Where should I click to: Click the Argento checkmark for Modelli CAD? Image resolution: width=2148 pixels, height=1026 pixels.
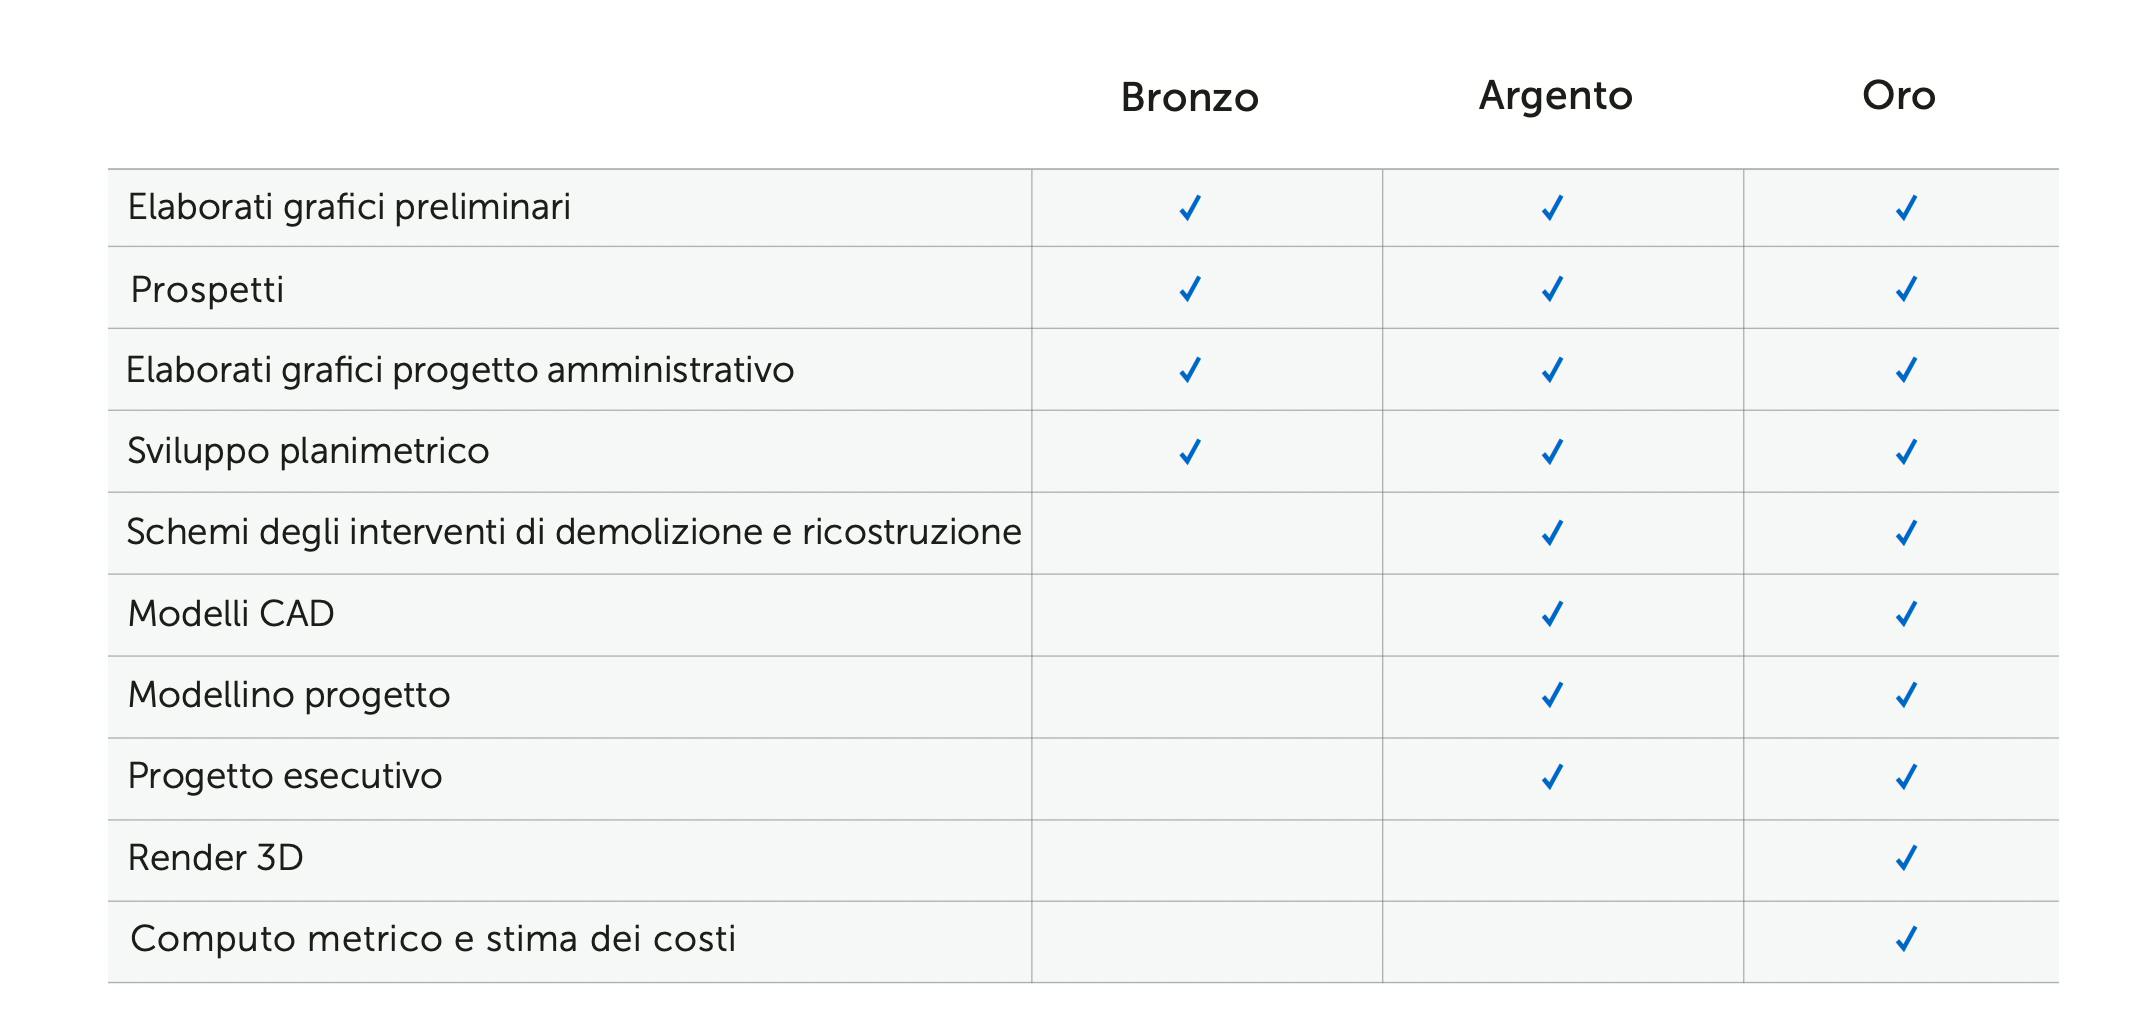[1552, 614]
